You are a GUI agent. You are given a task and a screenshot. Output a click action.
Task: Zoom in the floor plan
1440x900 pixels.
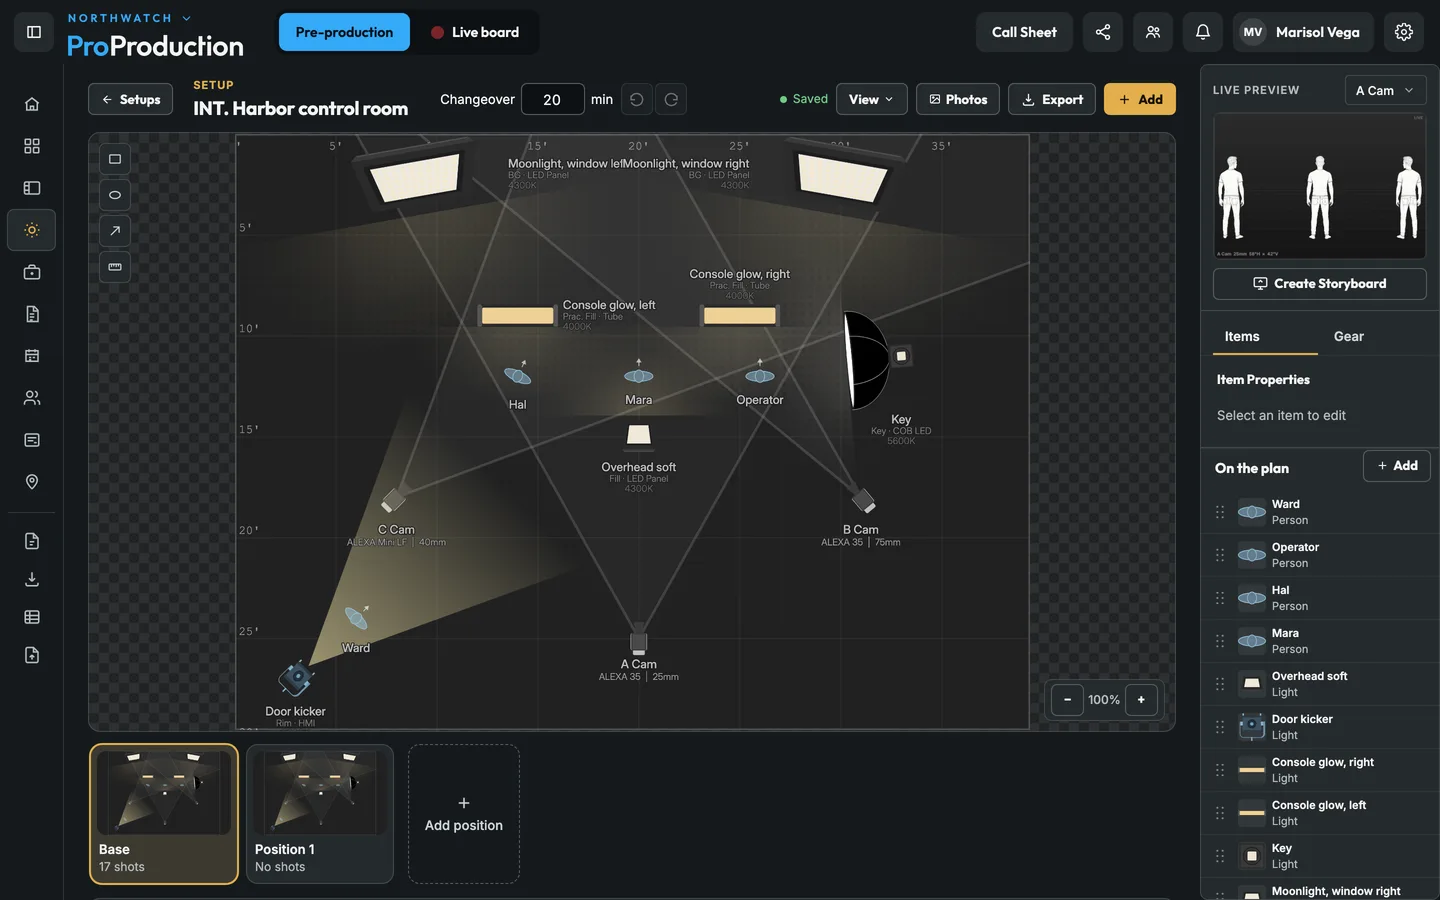tap(1141, 700)
